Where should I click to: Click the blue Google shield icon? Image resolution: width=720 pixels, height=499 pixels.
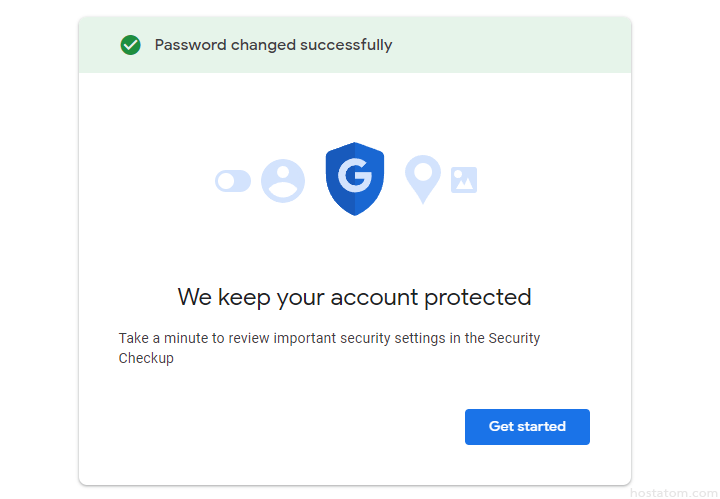pos(355,178)
